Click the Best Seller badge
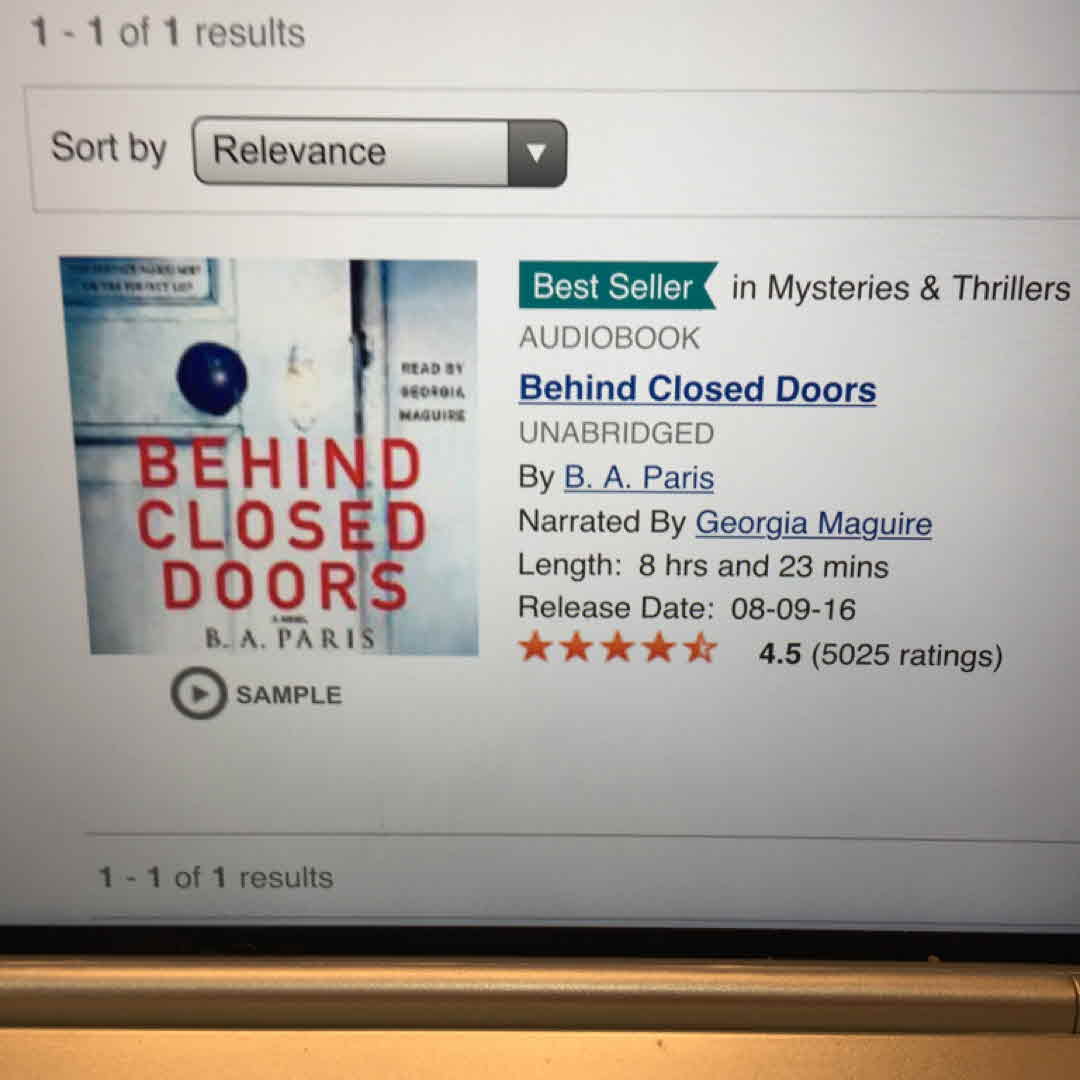The width and height of the screenshot is (1080, 1080). [x=617, y=286]
